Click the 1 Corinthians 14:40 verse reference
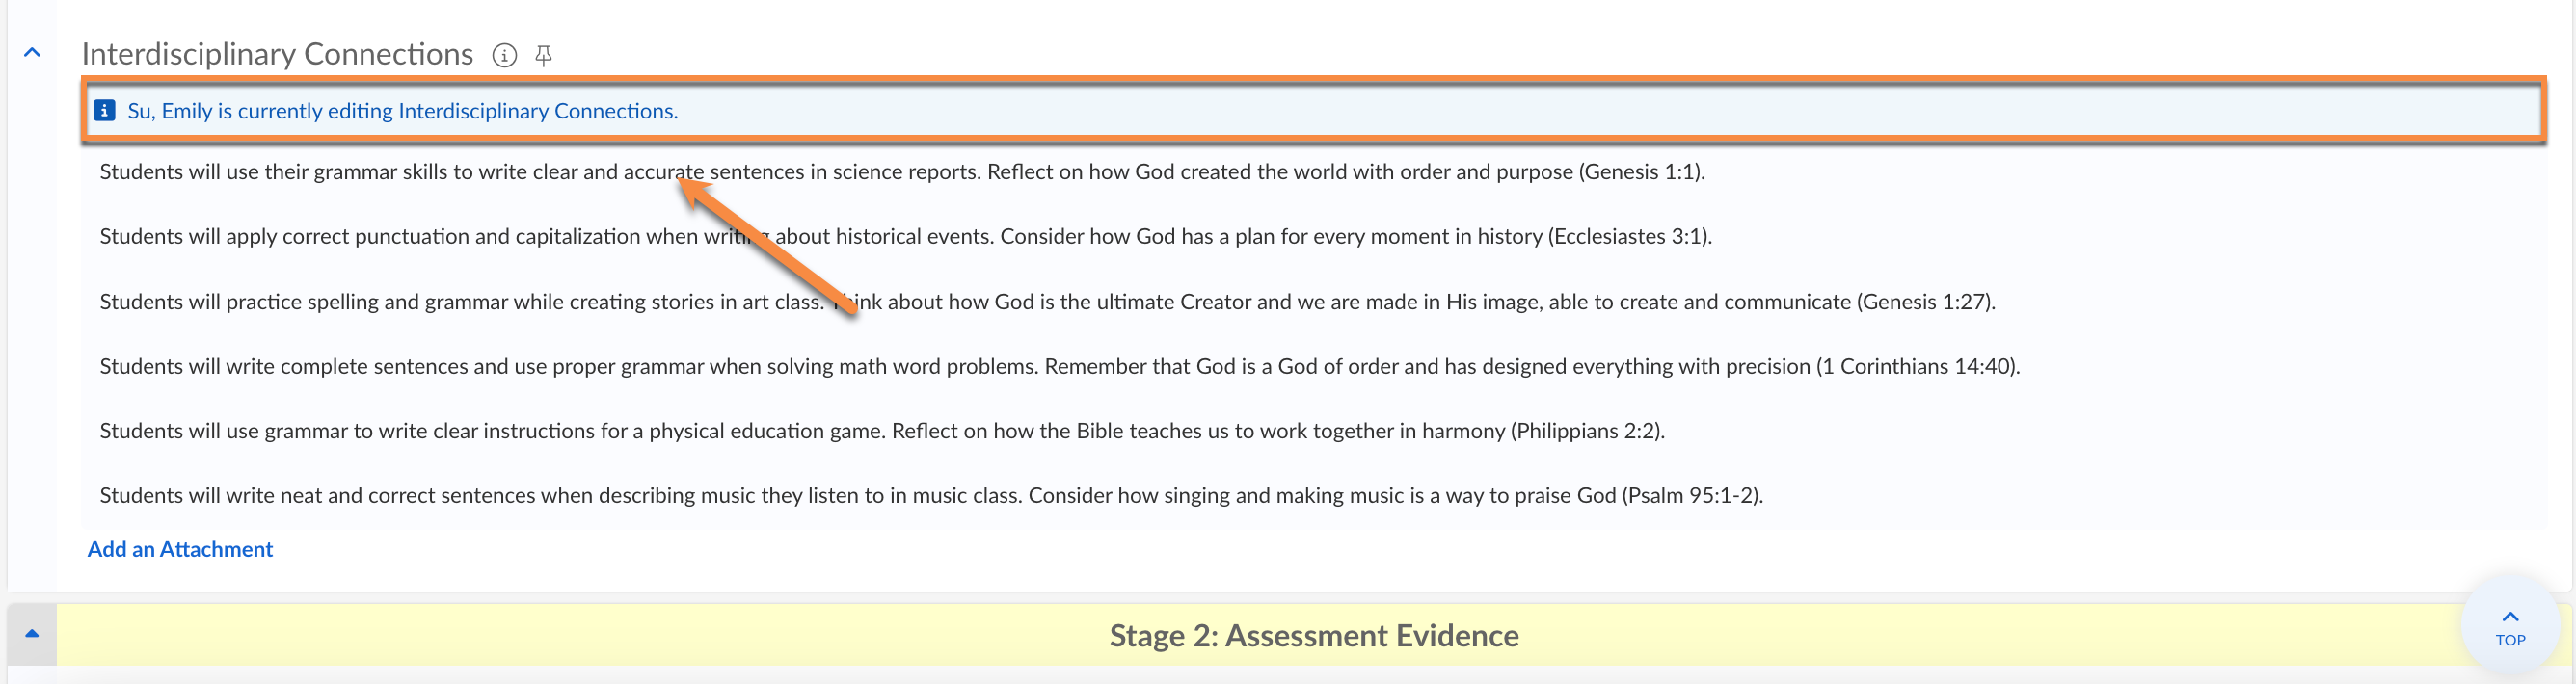The width and height of the screenshot is (2576, 684). tap(1918, 367)
